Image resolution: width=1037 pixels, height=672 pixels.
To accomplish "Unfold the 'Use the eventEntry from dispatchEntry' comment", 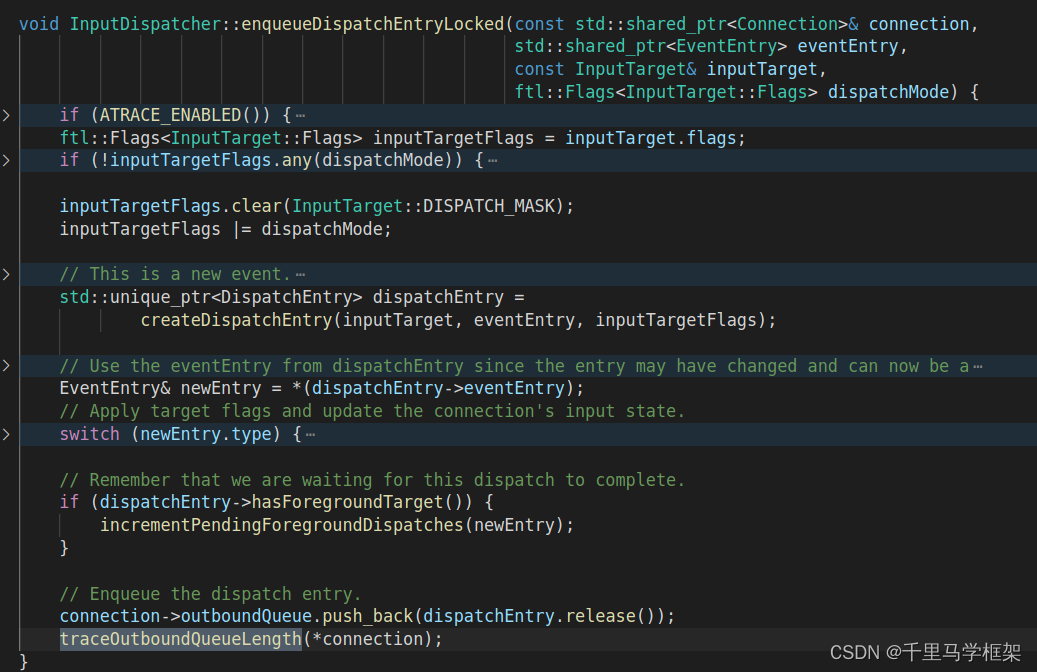I will tap(6, 365).
